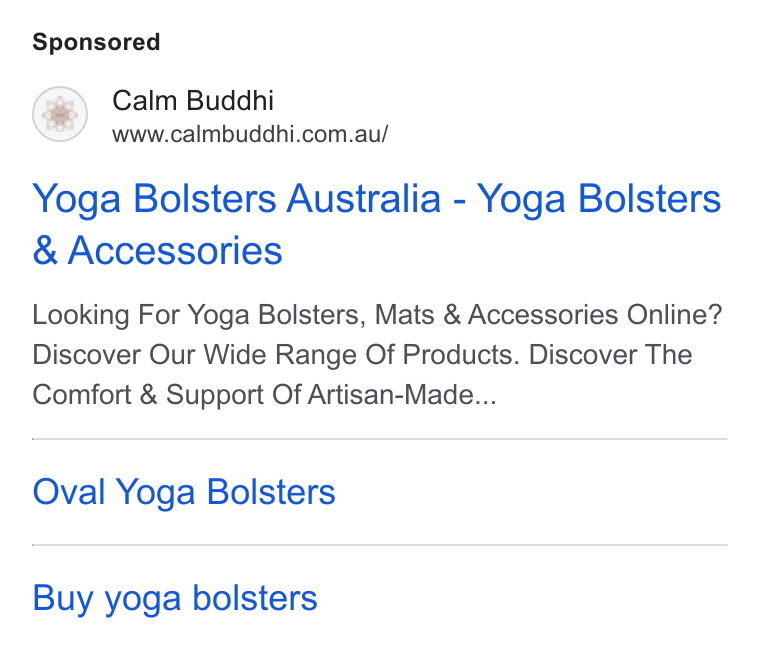Image resolution: width=760 pixels, height=650 pixels.
Task: Click the divider line above Oval Yoga Bolsters
Action: click(380, 439)
